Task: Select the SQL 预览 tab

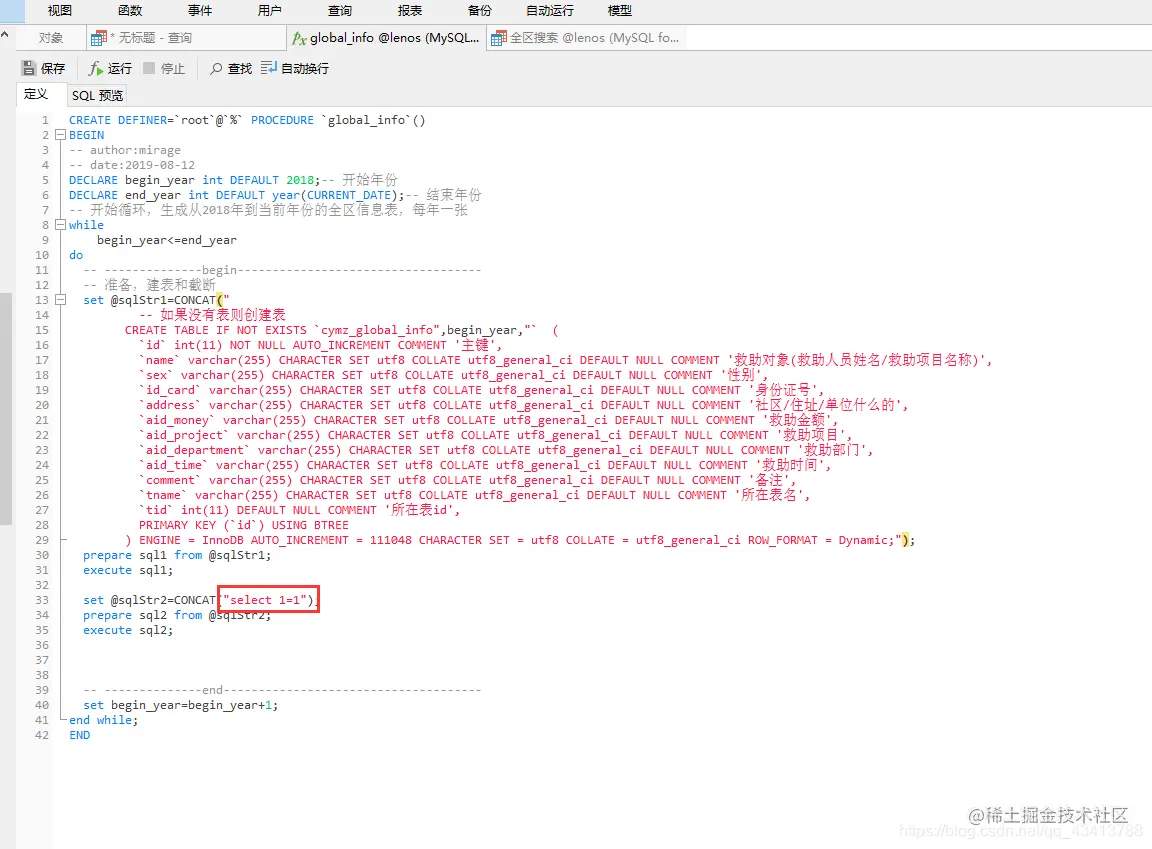Action: point(97,95)
